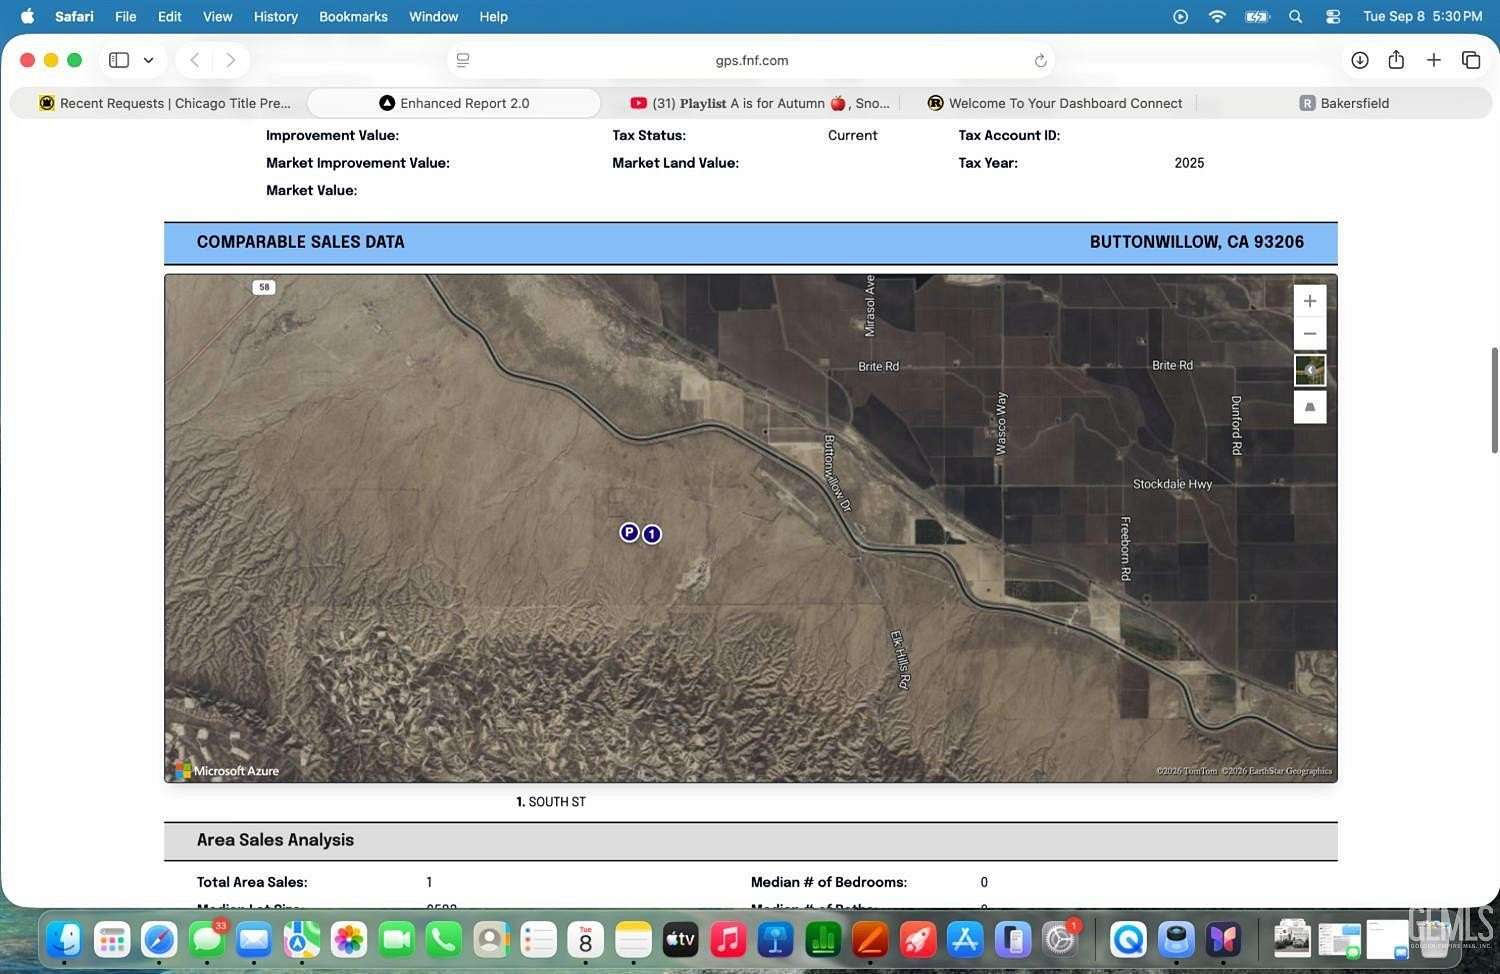Zoom out on the map
Screen dimensions: 1500x974
(1309, 333)
